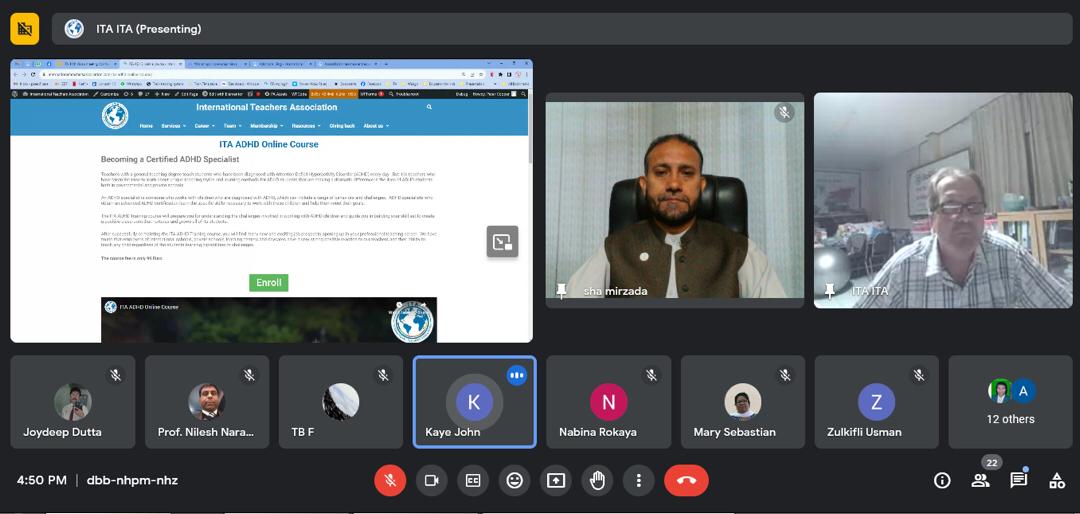Select the TB F participant tile
The image size is (1080, 514).
tap(341, 402)
